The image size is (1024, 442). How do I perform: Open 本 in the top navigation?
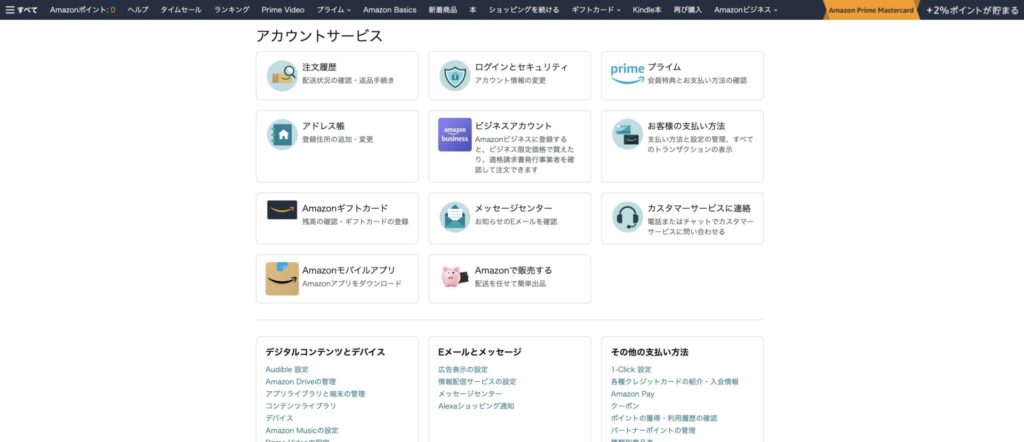click(472, 10)
